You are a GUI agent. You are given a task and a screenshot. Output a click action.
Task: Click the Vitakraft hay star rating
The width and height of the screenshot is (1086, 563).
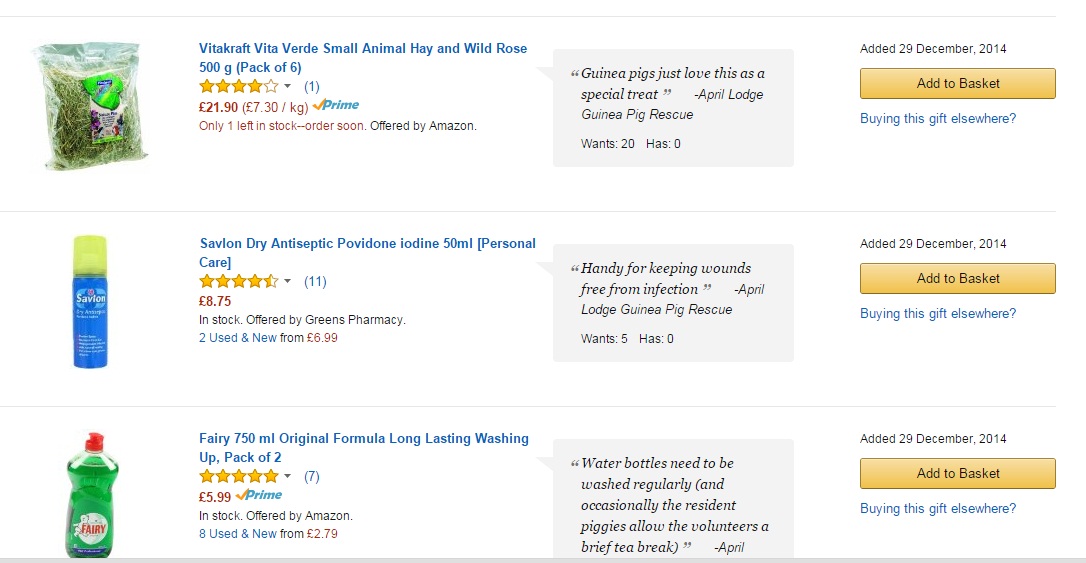(x=239, y=86)
